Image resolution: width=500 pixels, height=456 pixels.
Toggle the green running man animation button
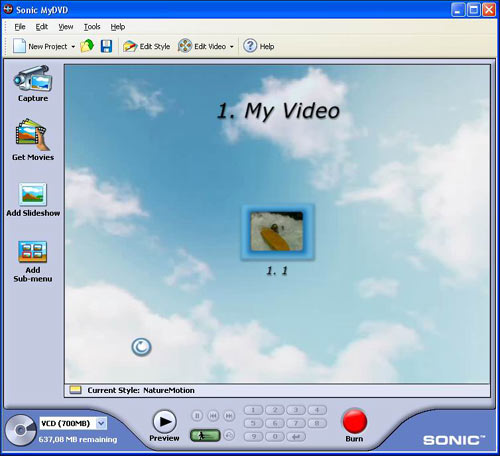205,435
